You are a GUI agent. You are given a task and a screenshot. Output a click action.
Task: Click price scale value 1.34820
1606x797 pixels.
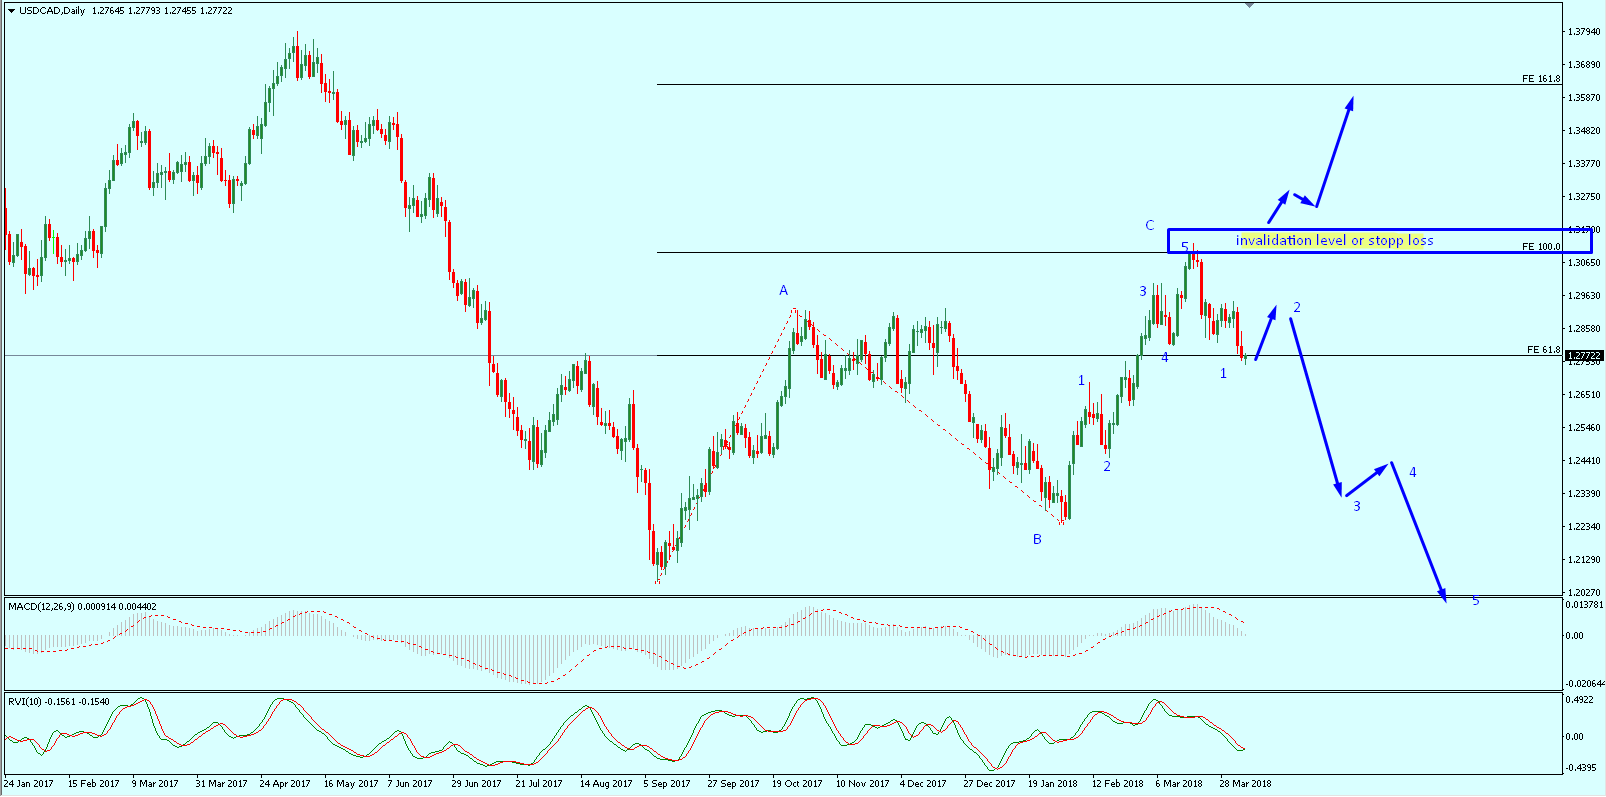pos(1584,131)
